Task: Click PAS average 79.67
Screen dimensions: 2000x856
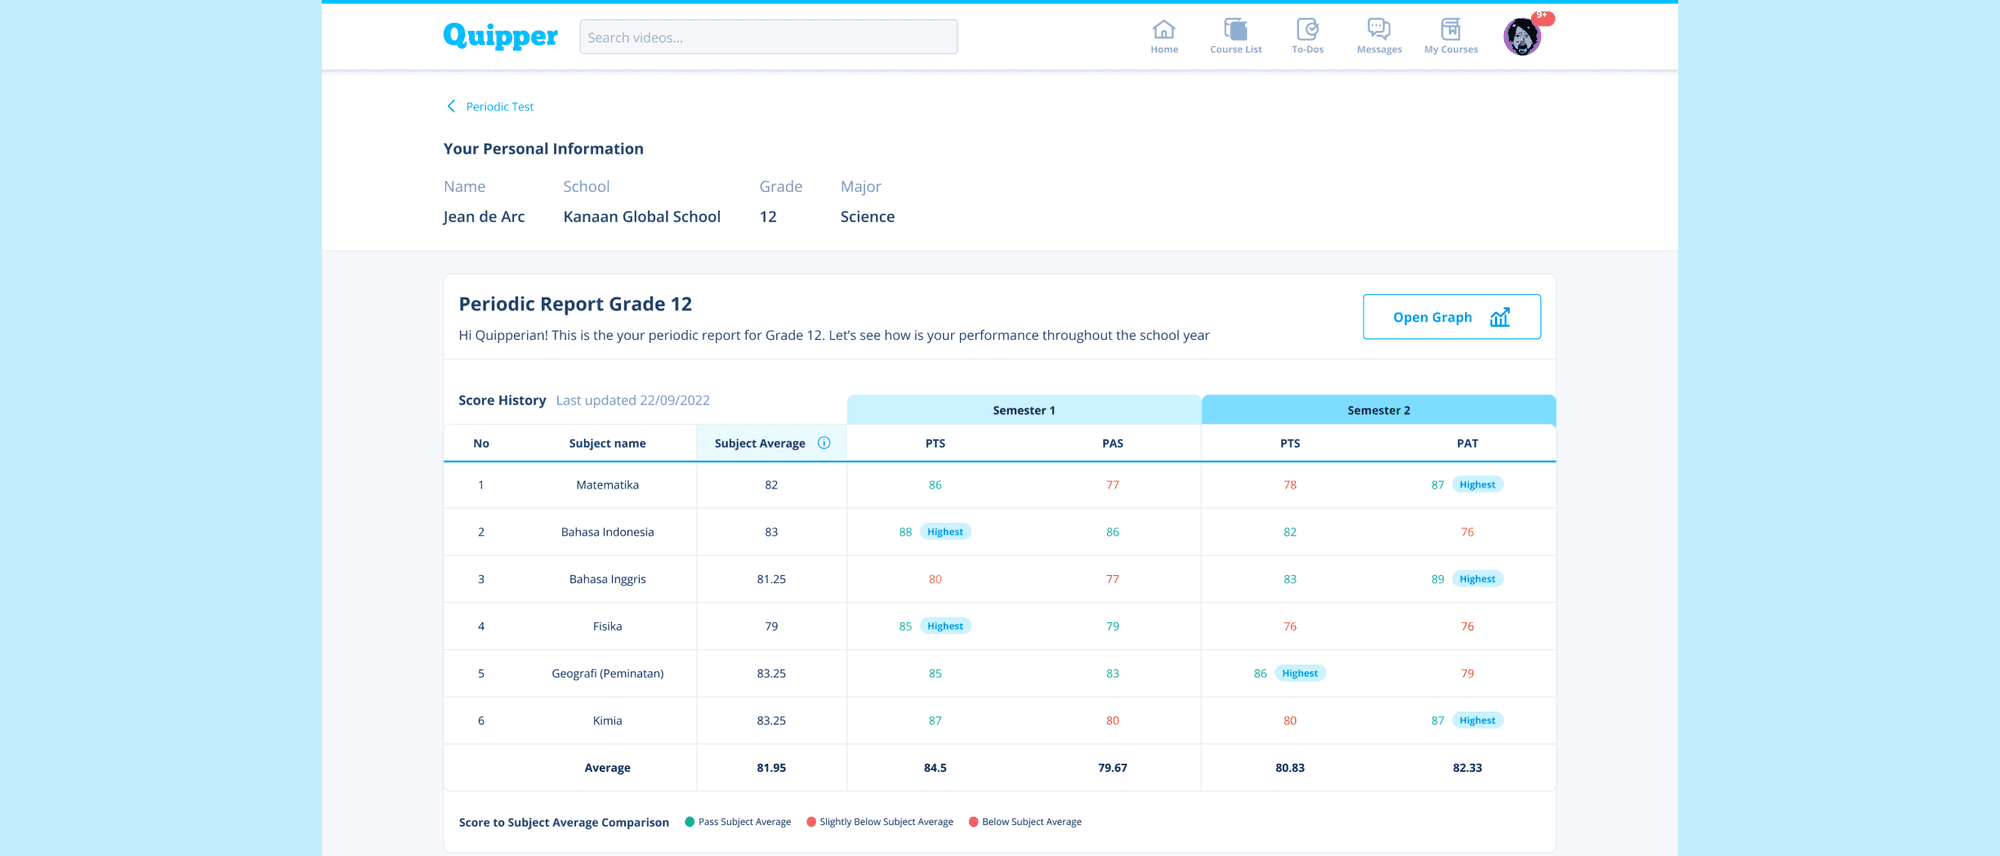Action: (x=1112, y=768)
